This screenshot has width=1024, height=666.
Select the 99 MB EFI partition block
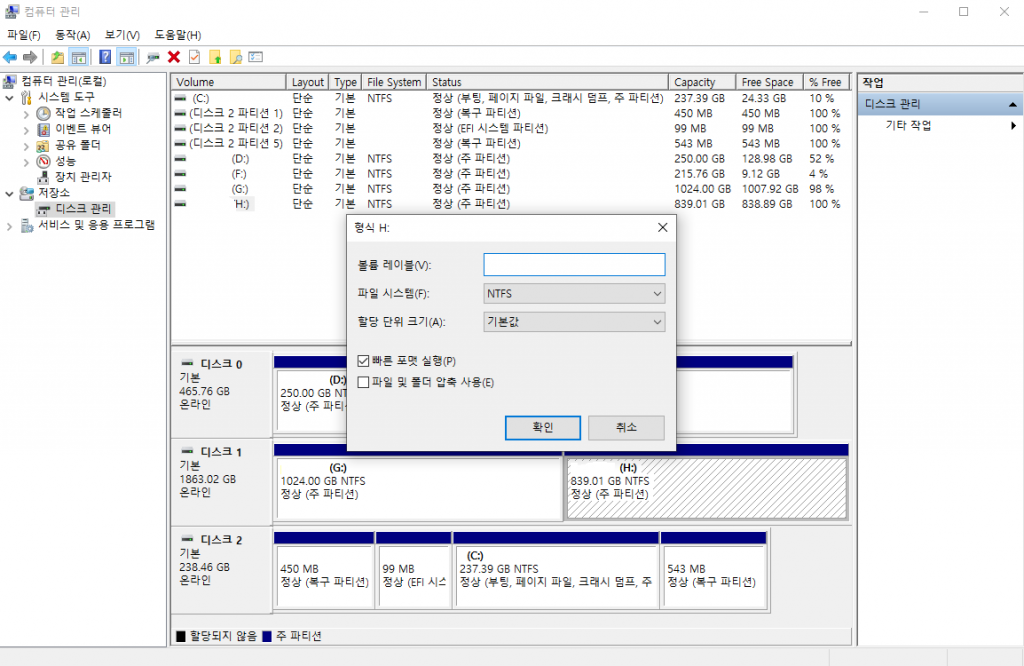tap(414, 577)
